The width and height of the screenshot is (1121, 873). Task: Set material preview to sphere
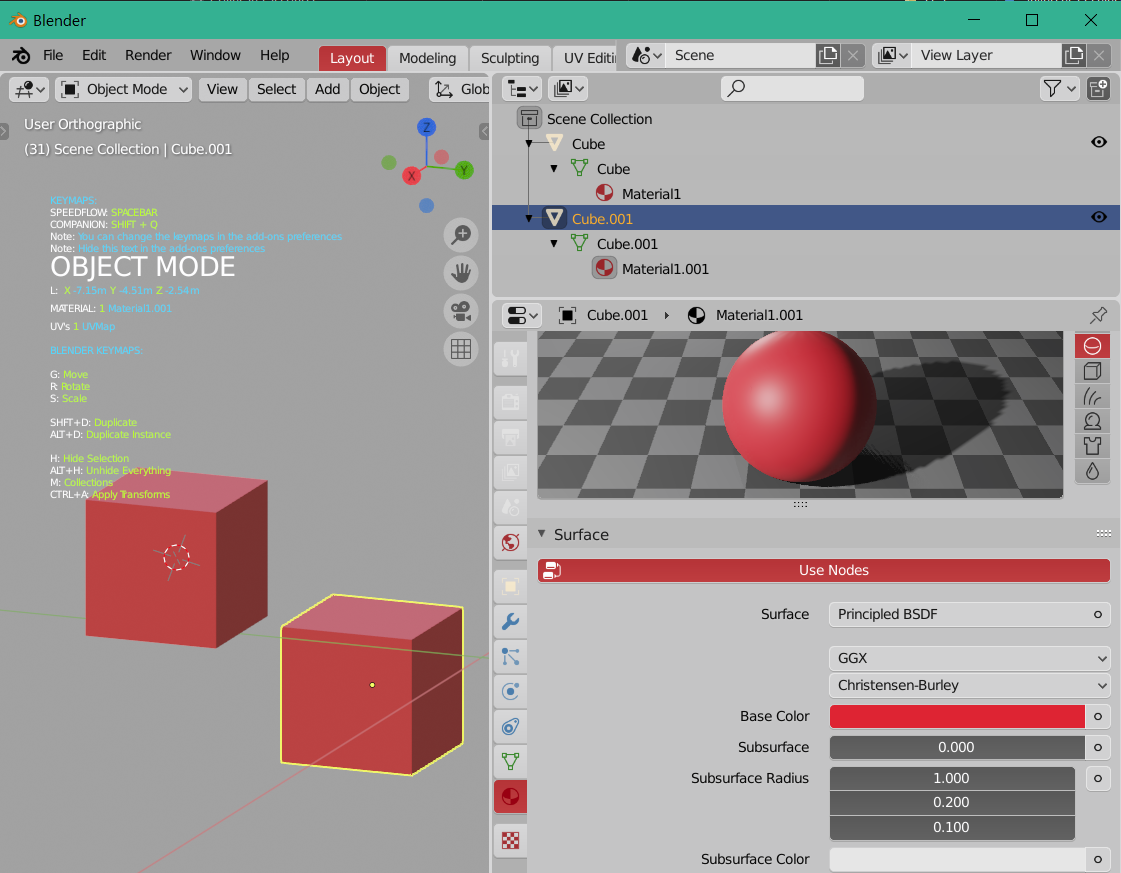1092,346
